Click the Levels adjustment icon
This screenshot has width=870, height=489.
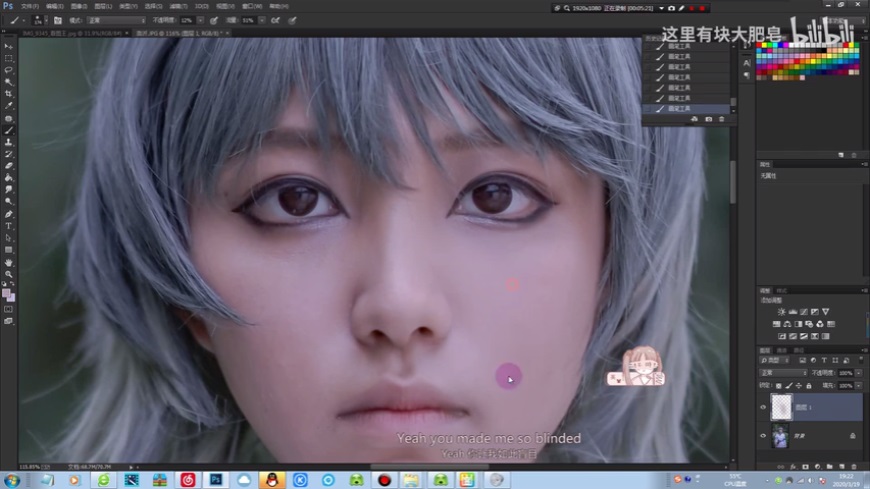click(793, 312)
